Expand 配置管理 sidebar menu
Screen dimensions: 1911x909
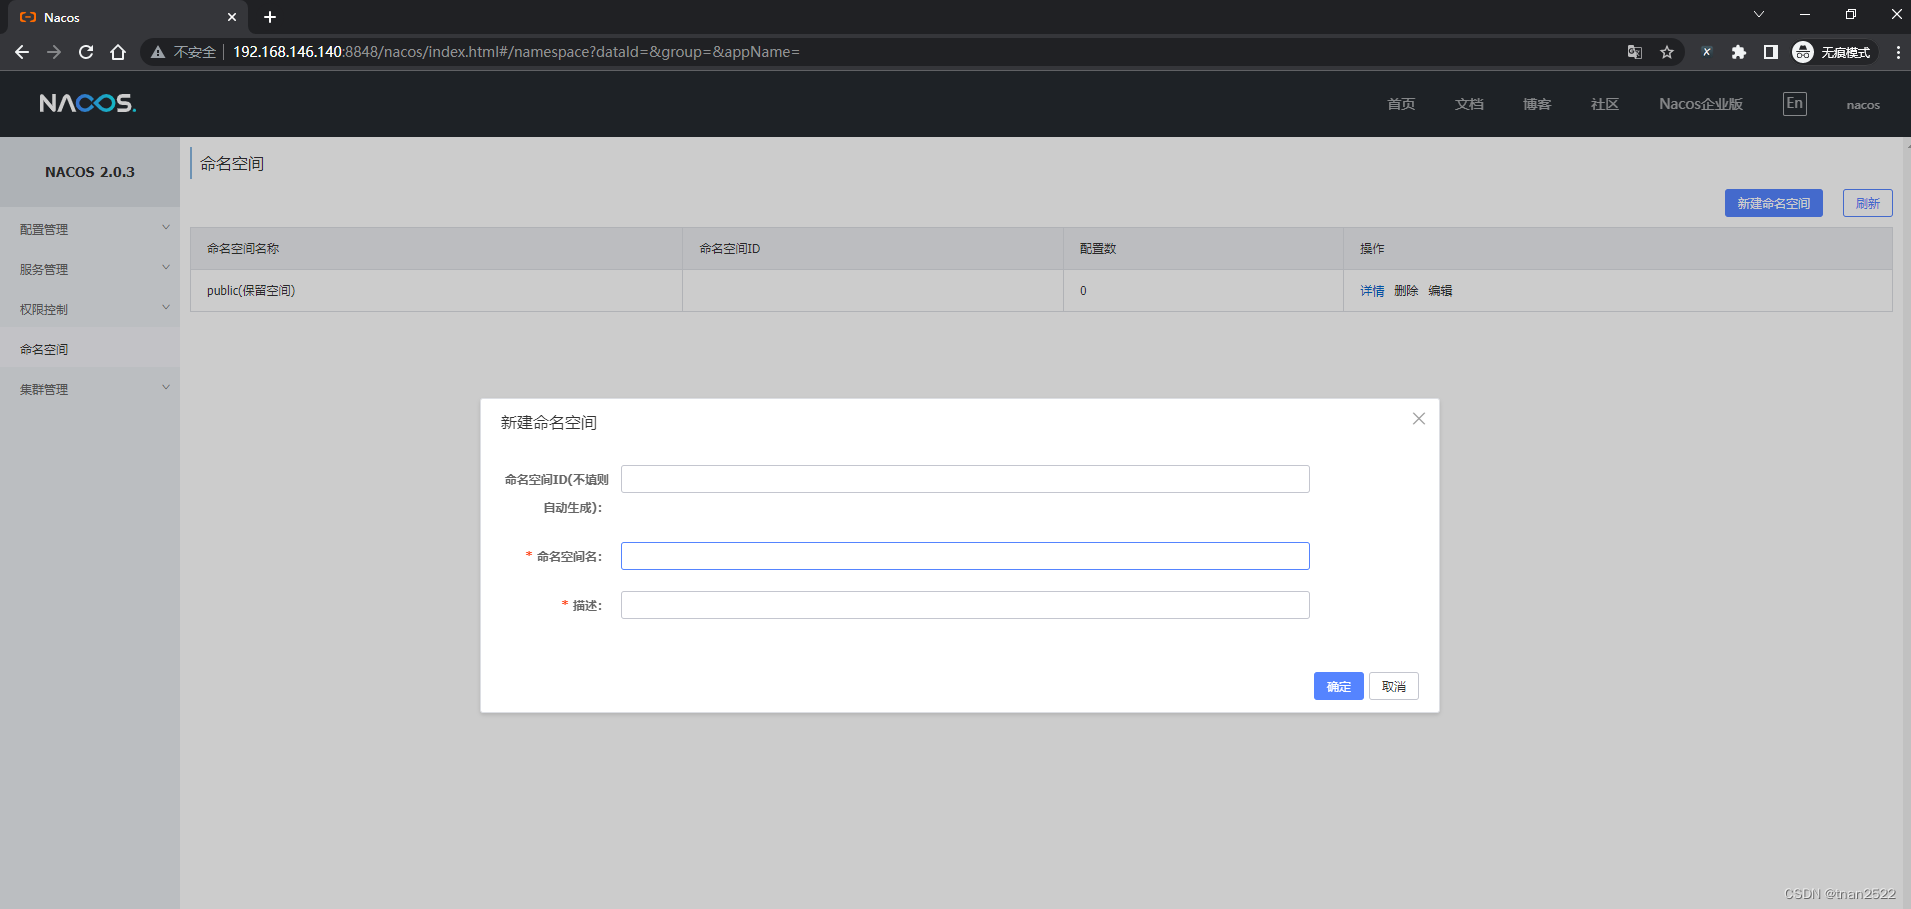coord(90,229)
